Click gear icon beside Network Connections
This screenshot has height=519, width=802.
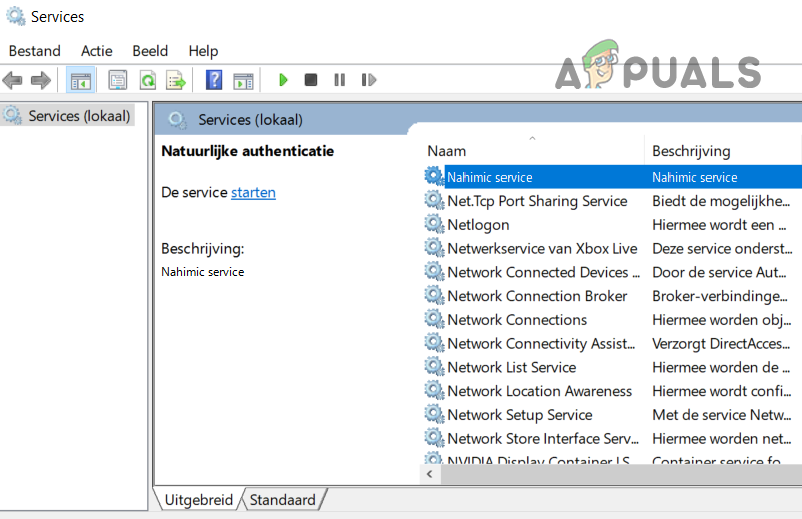434,319
